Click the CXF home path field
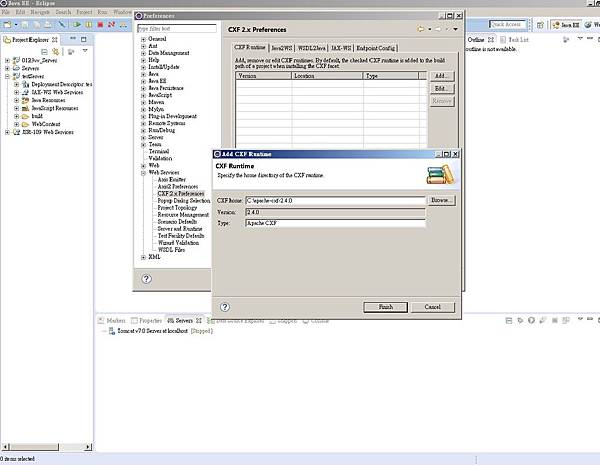Image resolution: width=600 pixels, height=465 pixels. pyautogui.click(x=335, y=201)
